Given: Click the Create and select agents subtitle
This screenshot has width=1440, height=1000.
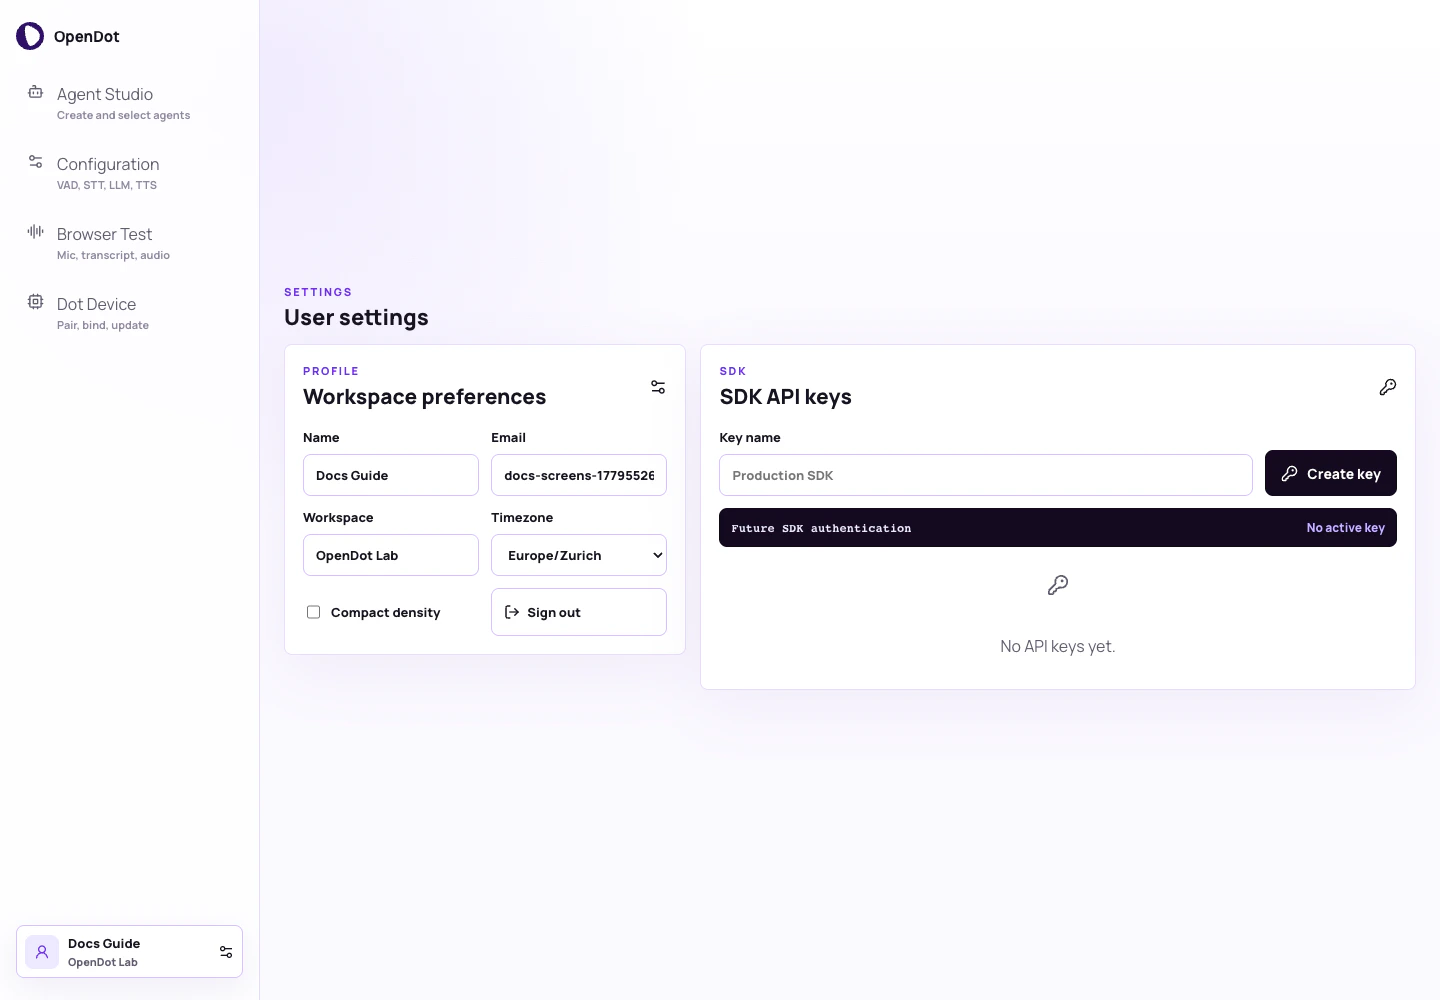Looking at the screenshot, I should [x=124, y=115].
